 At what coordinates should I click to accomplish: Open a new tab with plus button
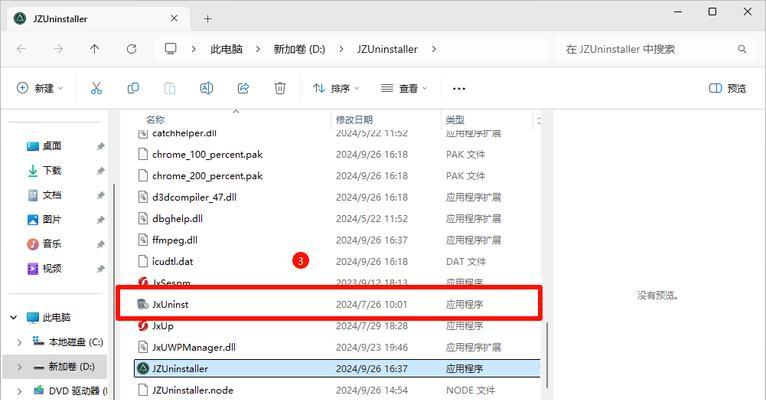tap(208, 19)
